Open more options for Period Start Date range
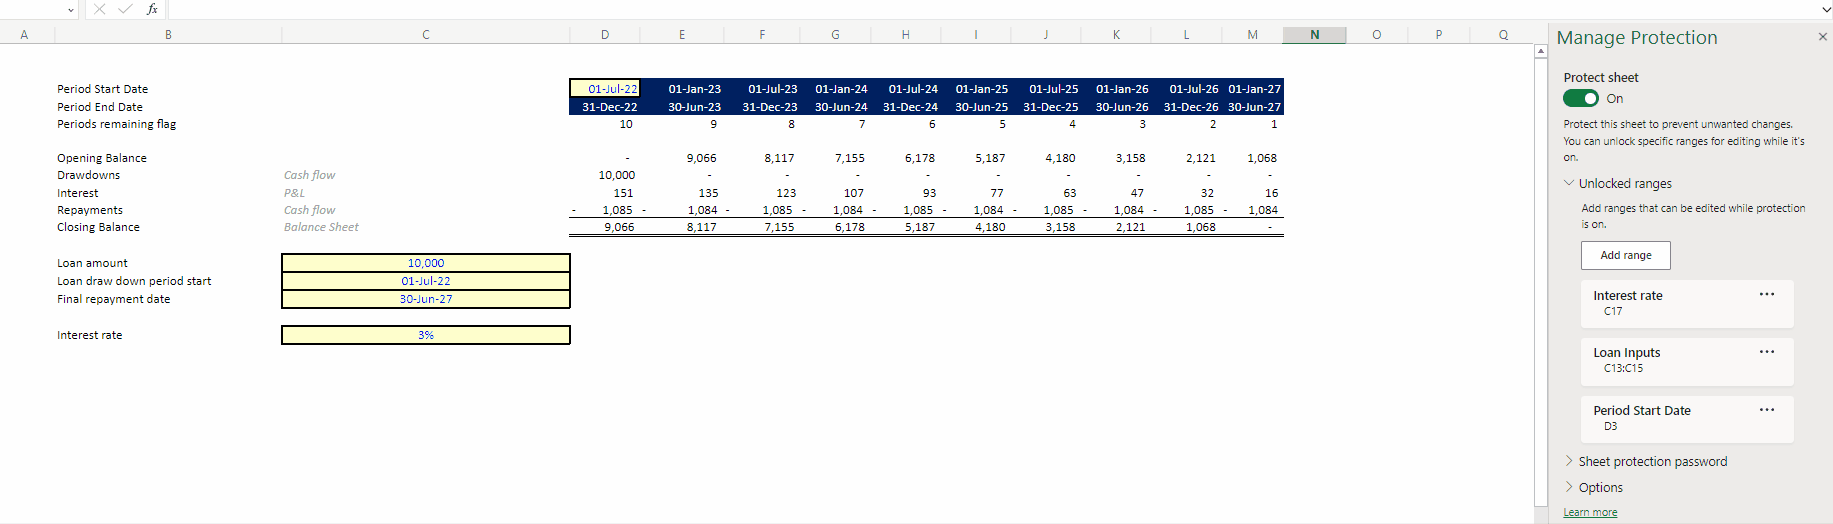Screen dimensions: 1833x524 1766,410
